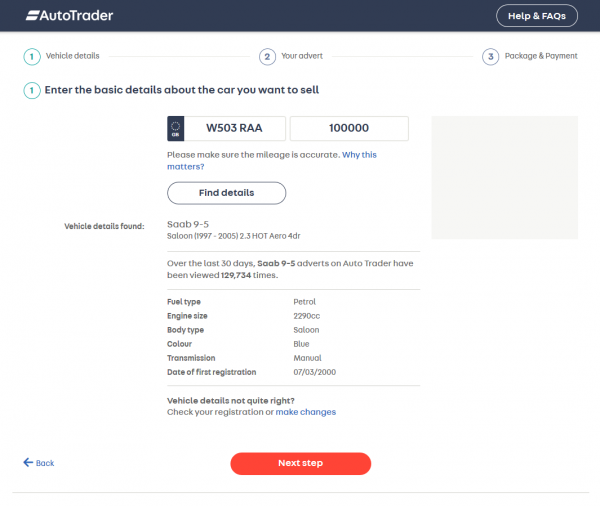600x506 pixels.
Task: Select the Vehicle details step label
Action: pyautogui.click(x=73, y=56)
